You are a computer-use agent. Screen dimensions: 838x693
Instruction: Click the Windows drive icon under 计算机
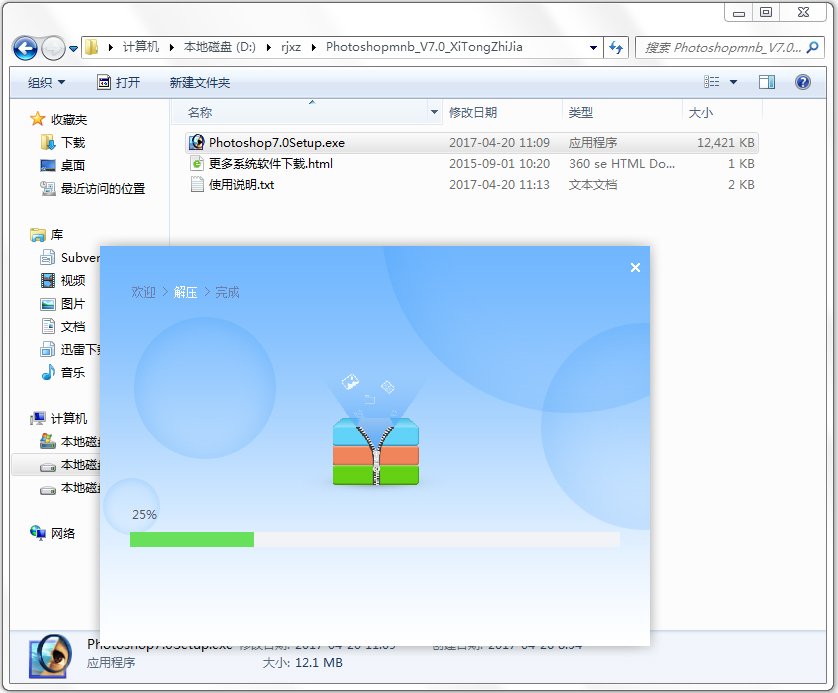coord(48,441)
